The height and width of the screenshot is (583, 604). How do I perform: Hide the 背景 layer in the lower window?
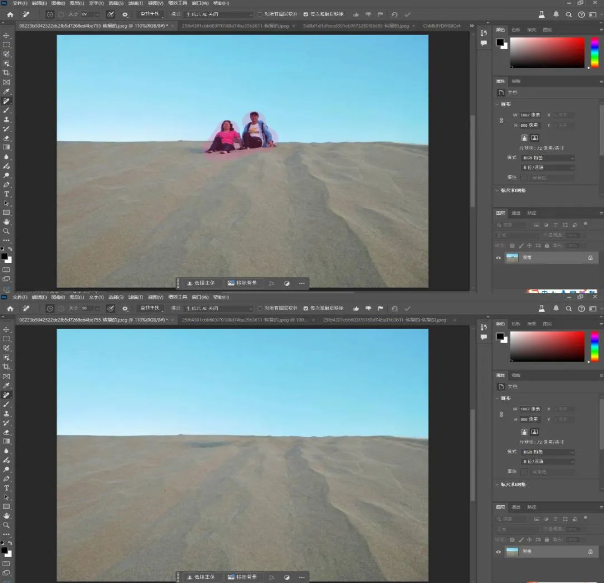point(499,551)
